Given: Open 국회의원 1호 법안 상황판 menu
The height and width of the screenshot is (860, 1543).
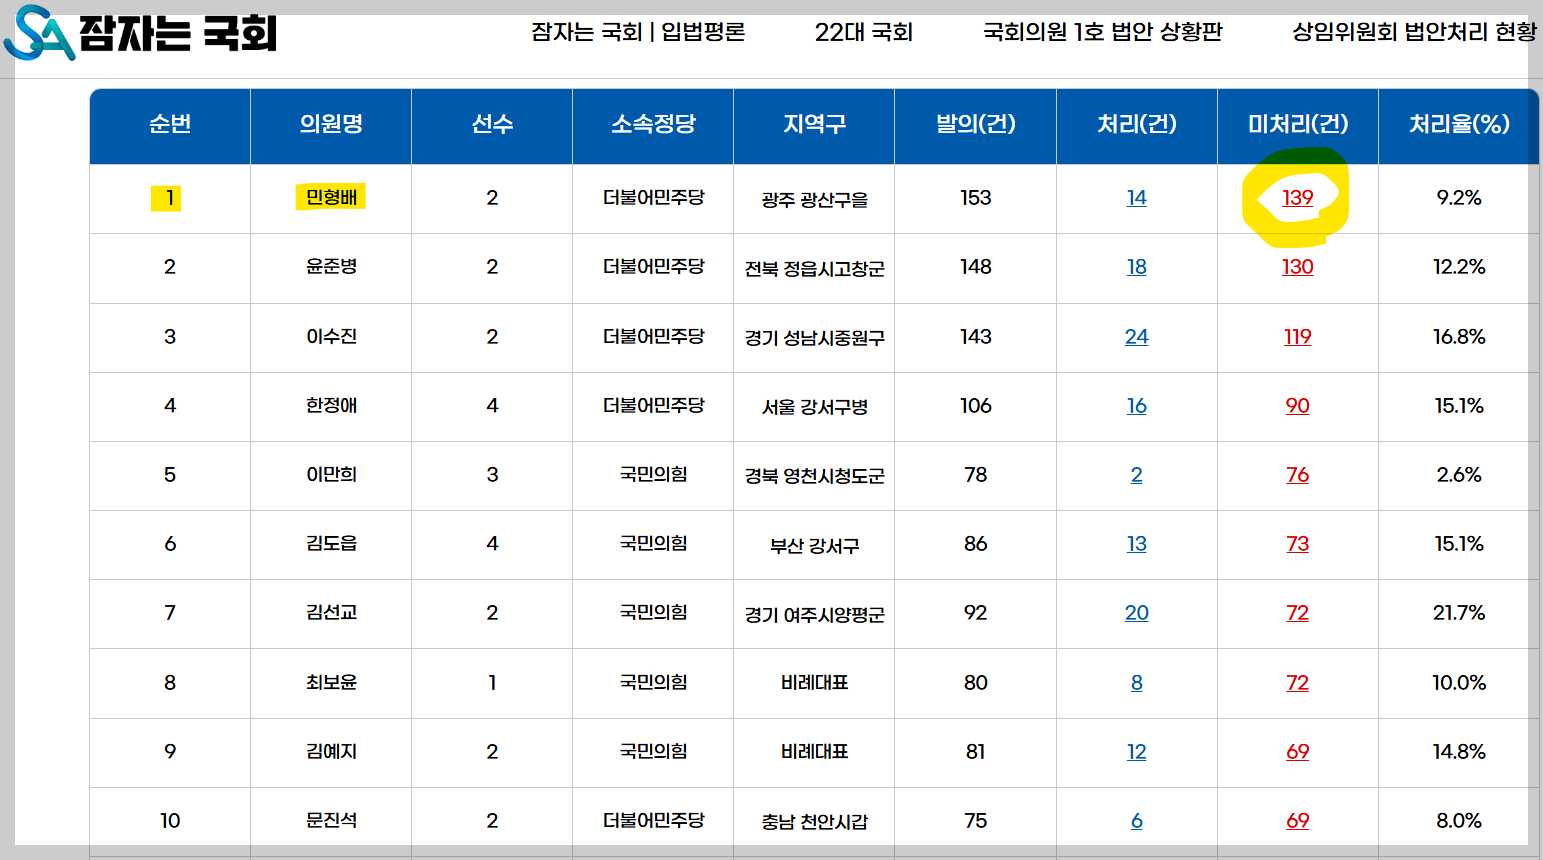Looking at the screenshot, I should [1103, 32].
